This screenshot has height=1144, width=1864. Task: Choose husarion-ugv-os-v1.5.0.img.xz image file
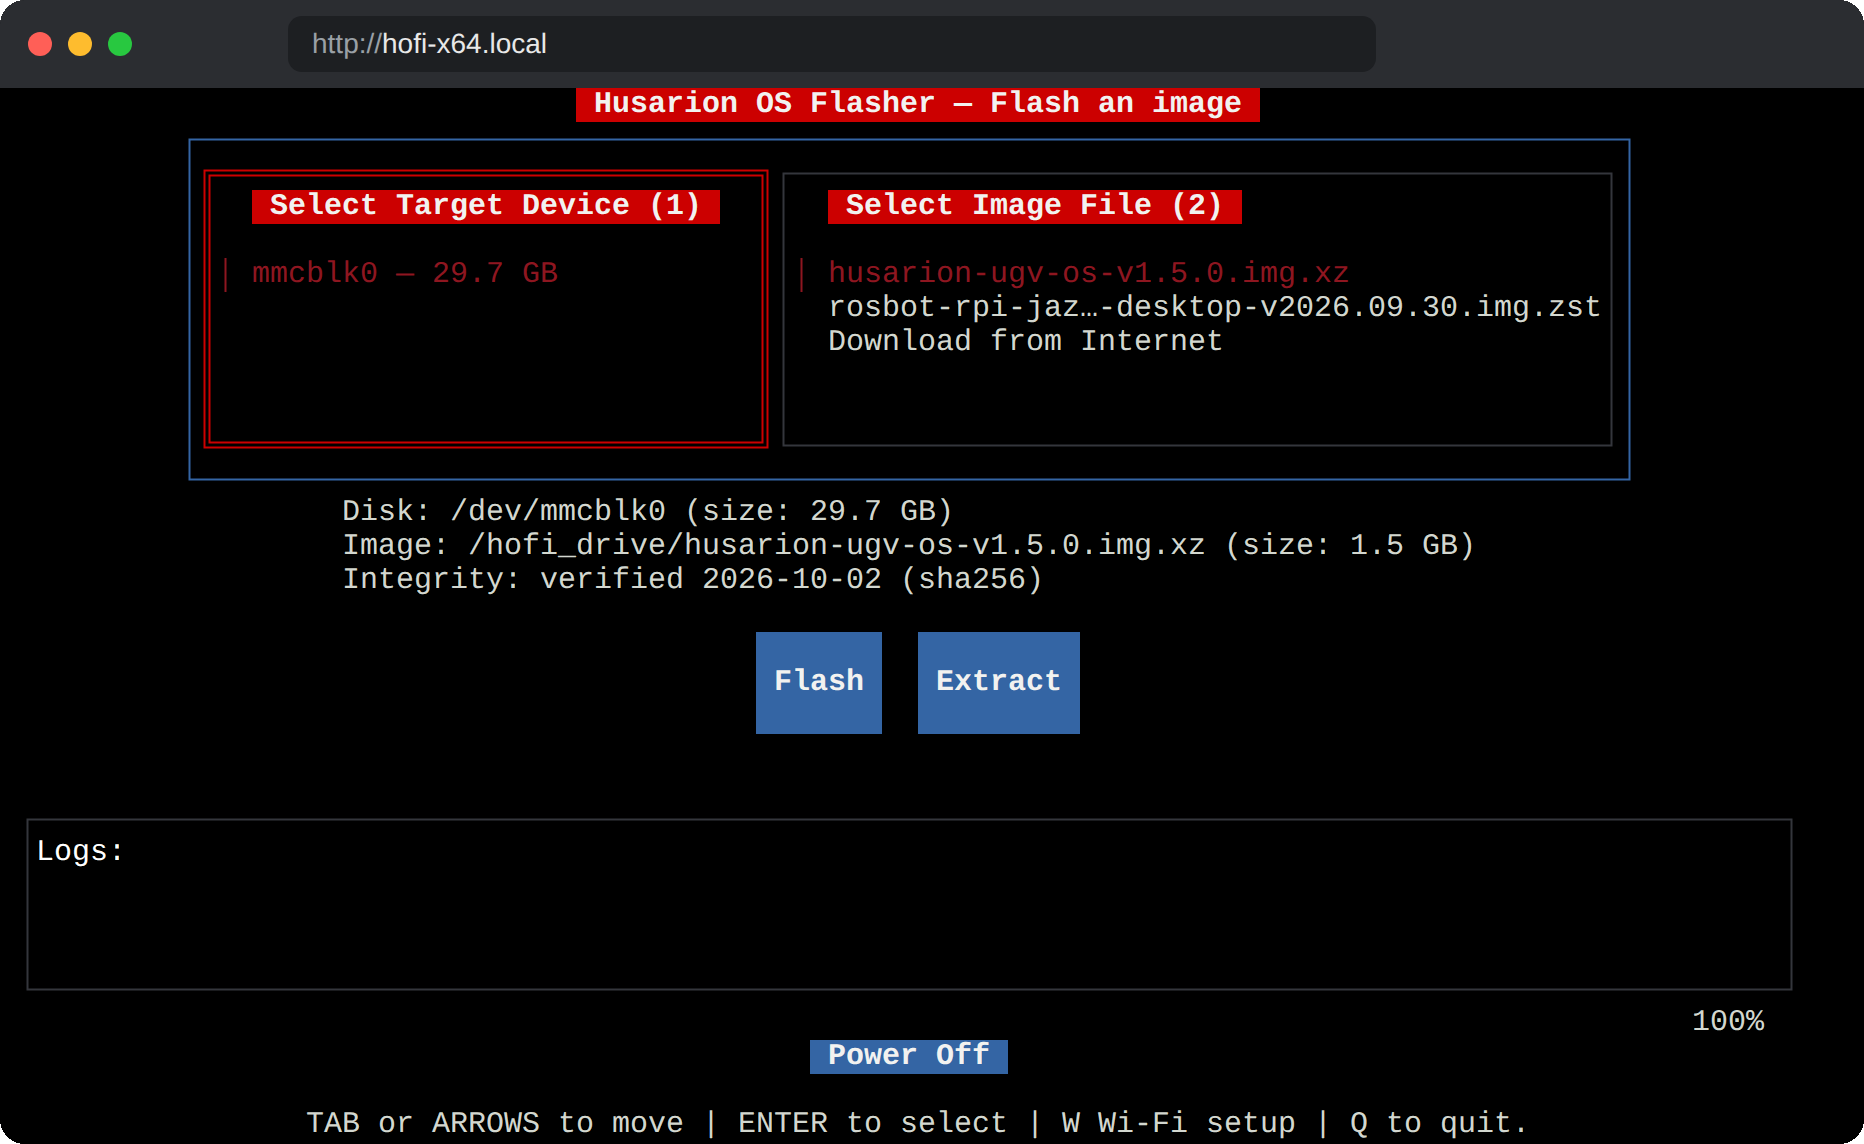click(x=1088, y=273)
